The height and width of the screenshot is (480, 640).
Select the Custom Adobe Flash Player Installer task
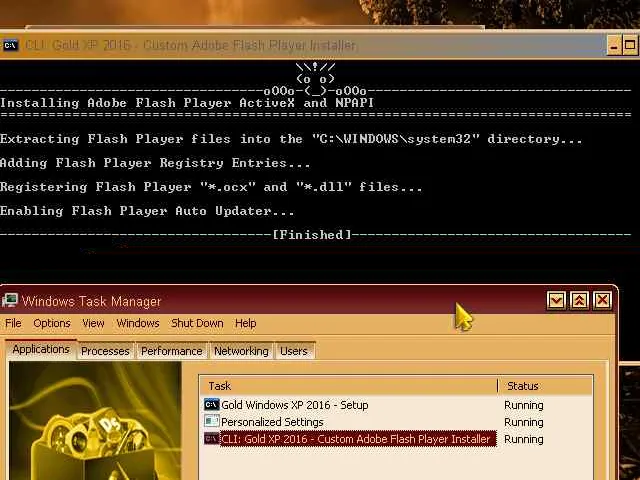point(358,439)
